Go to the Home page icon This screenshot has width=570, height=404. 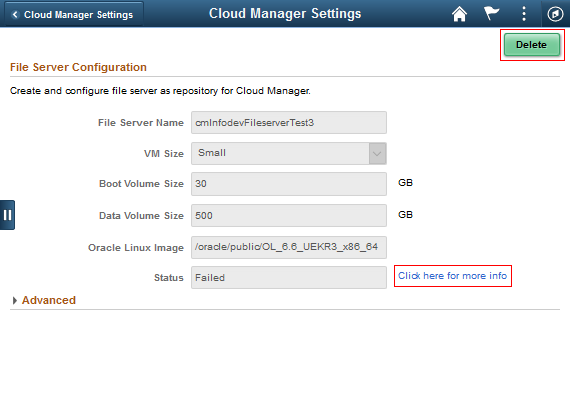tap(459, 14)
